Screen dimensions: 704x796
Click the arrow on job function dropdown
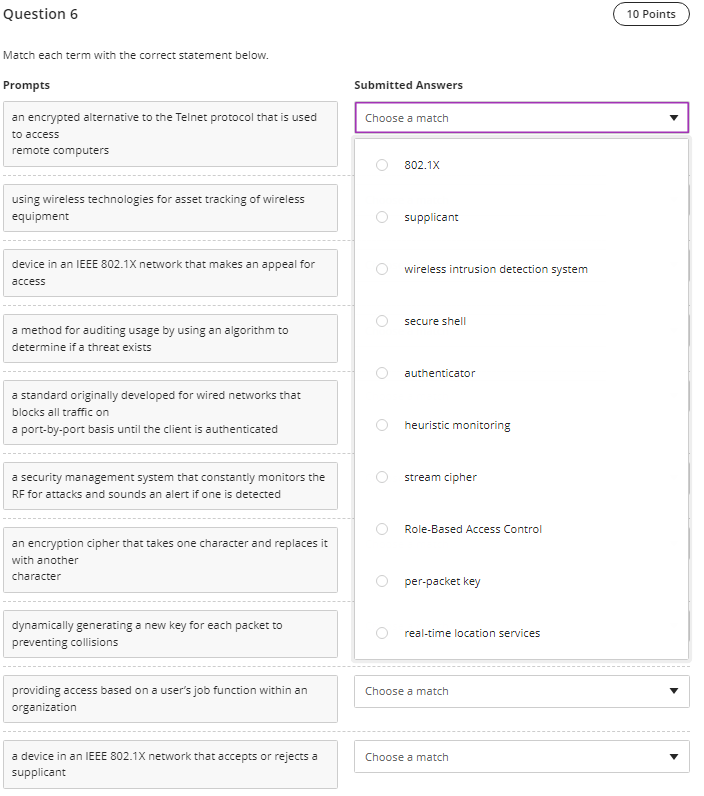point(673,691)
